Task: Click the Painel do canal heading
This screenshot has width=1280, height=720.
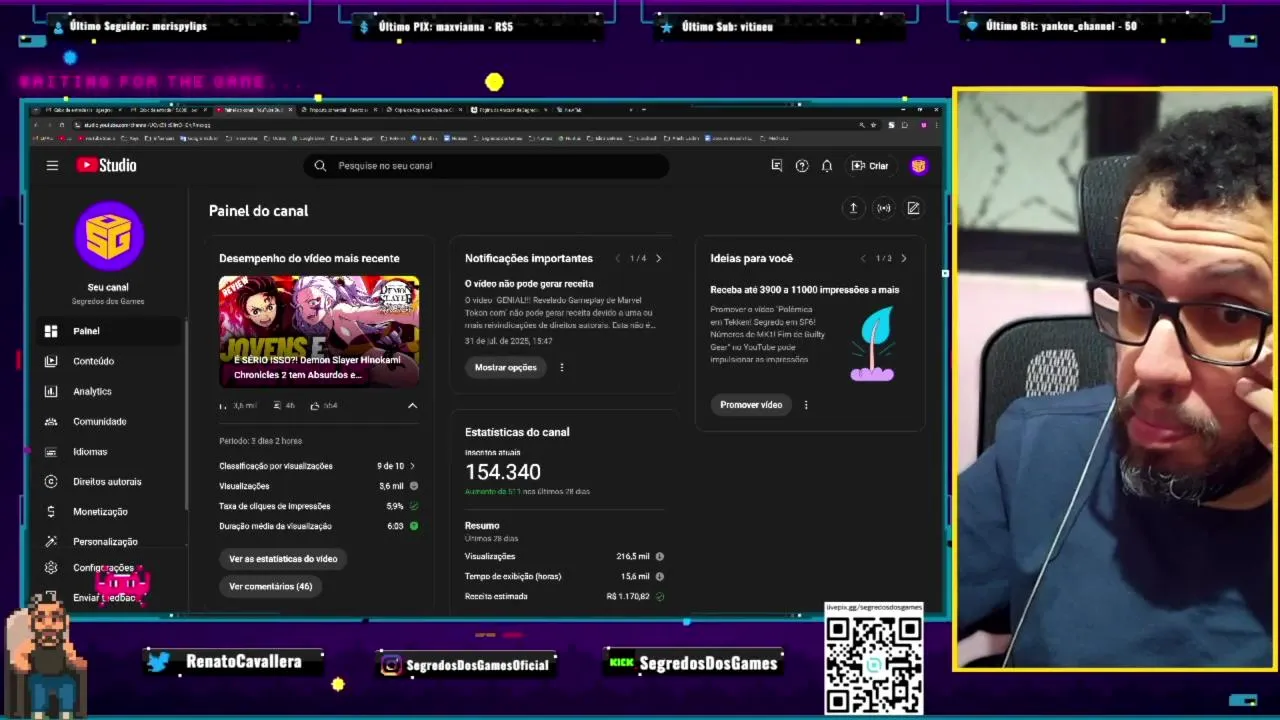Action: pos(258,211)
